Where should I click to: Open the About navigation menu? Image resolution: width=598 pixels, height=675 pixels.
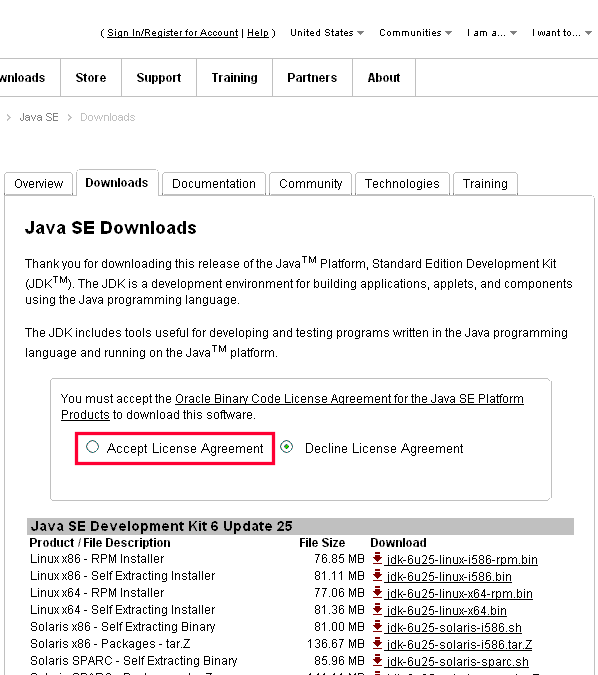[x=384, y=78]
